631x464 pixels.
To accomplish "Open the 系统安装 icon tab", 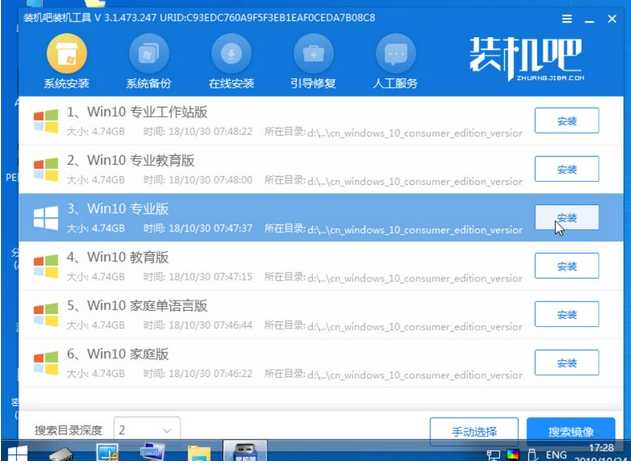I will 67,54.
